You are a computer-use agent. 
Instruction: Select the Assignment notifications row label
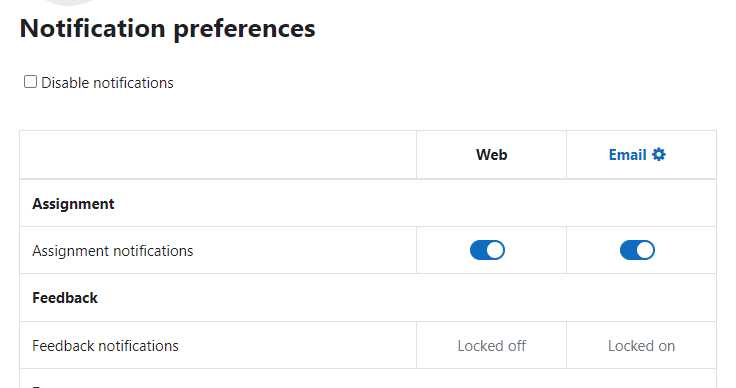click(113, 251)
